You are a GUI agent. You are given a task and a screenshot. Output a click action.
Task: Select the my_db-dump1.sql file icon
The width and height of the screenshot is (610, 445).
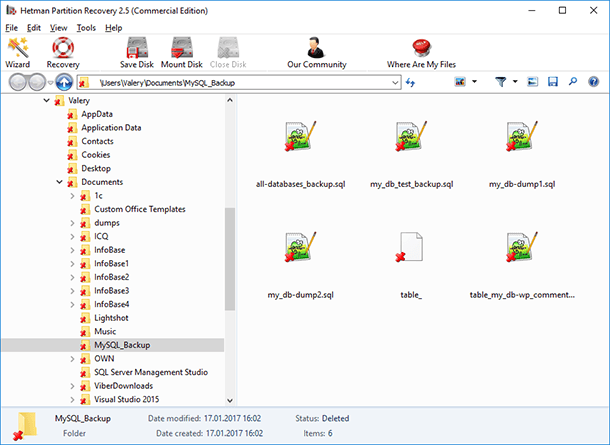click(x=522, y=136)
